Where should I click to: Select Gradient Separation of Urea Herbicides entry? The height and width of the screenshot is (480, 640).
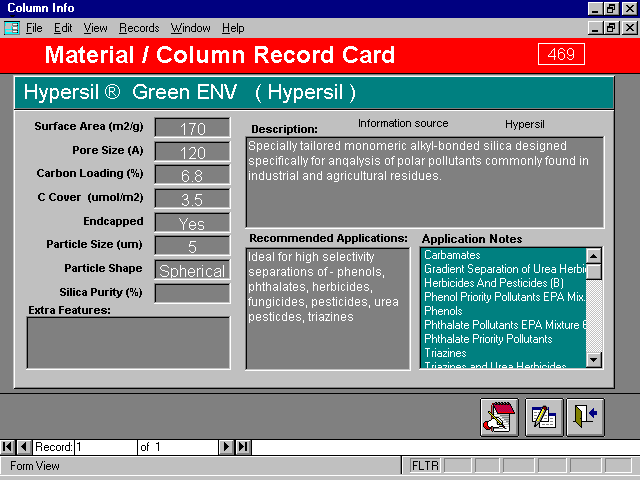pos(505,269)
